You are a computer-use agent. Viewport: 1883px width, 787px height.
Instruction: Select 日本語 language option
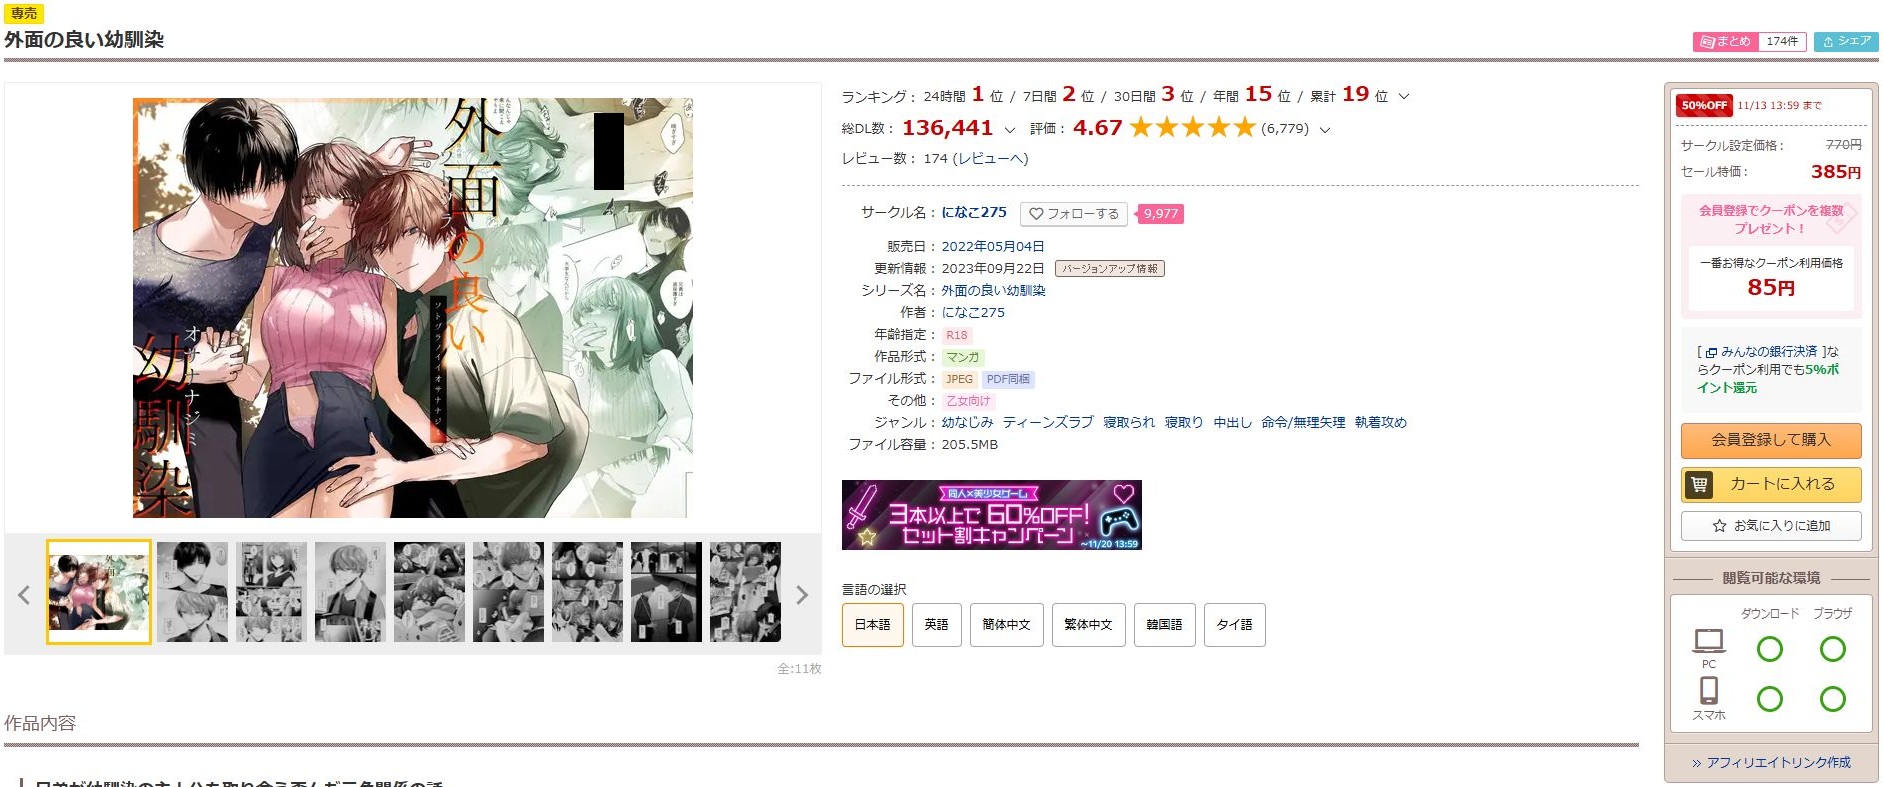873,625
